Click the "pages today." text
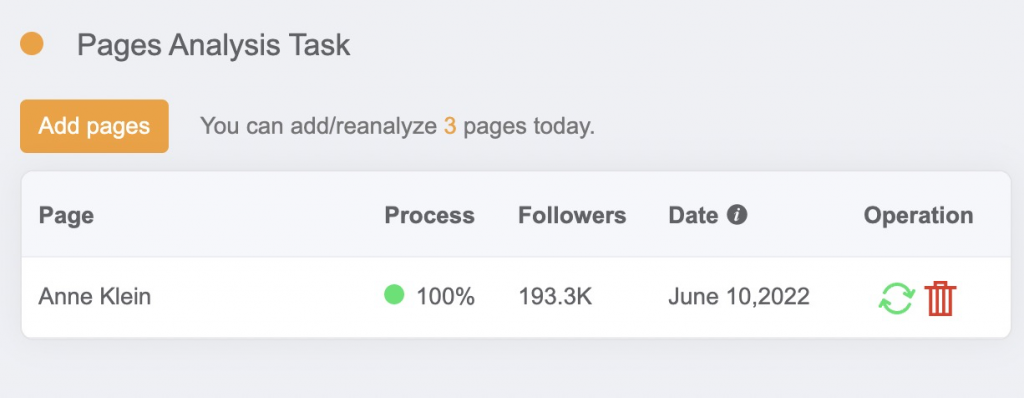This screenshot has width=1024, height=398. tap(529, 126)
